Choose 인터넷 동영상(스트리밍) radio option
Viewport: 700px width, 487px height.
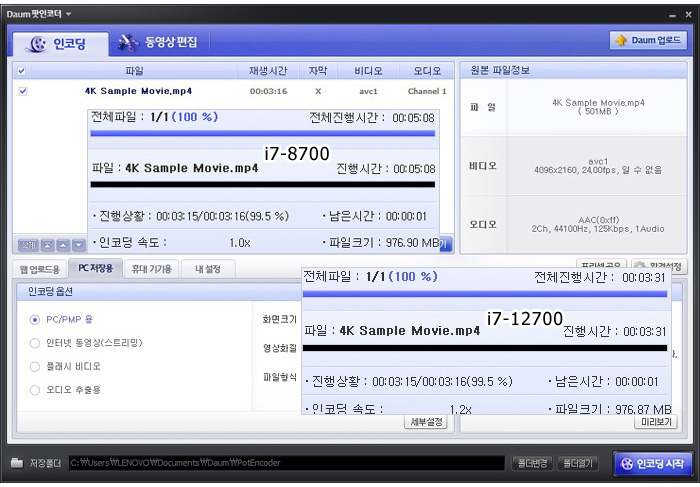(35, 343)
